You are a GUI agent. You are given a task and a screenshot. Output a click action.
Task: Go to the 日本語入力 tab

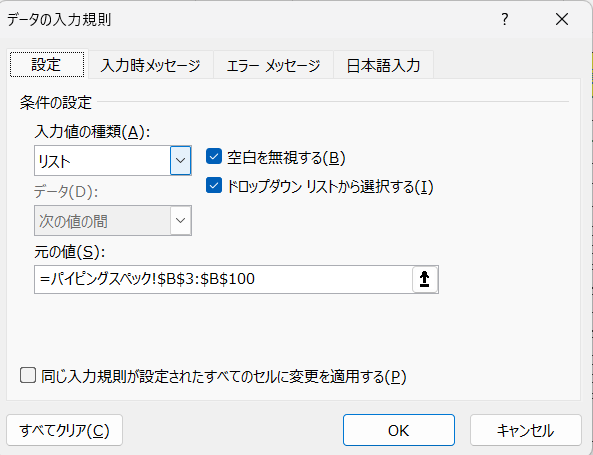tap(383, 65)
